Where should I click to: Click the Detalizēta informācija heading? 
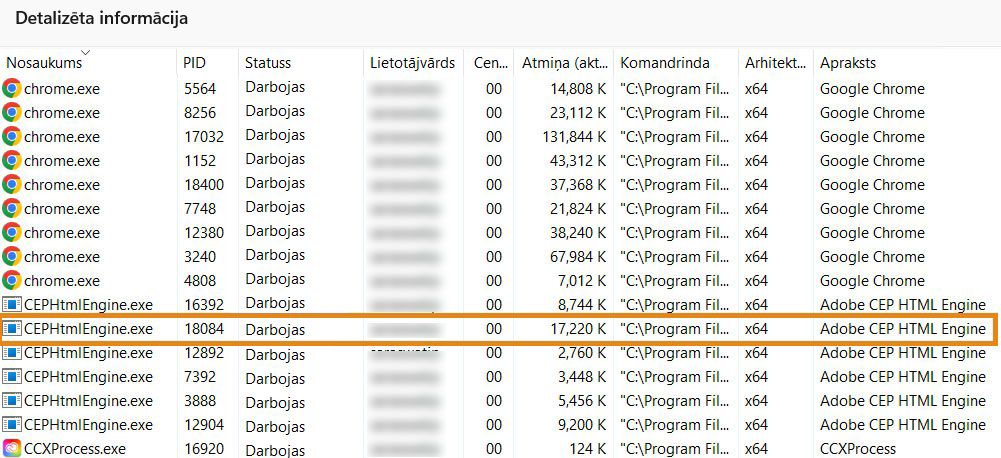click(x=101, y=19)
